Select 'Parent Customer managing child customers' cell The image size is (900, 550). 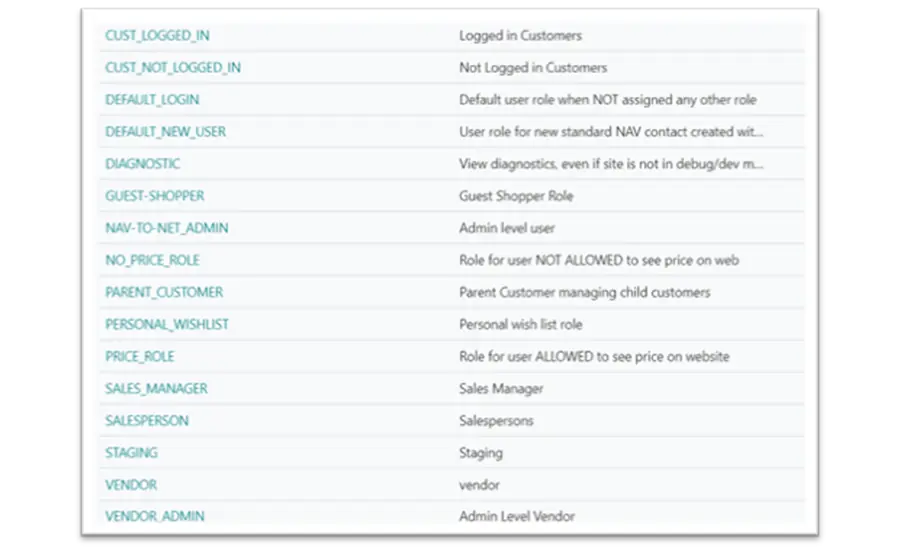pyautogui.click(x=584, y=293)
